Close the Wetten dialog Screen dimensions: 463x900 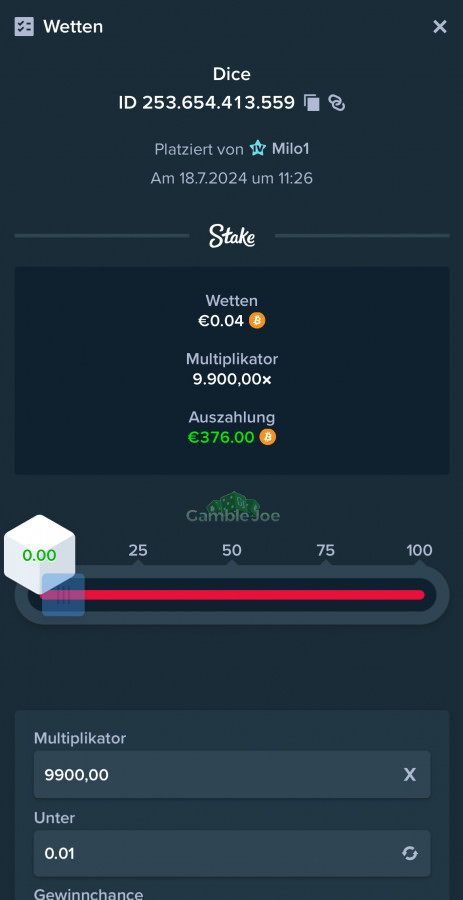tap(439, 26)
